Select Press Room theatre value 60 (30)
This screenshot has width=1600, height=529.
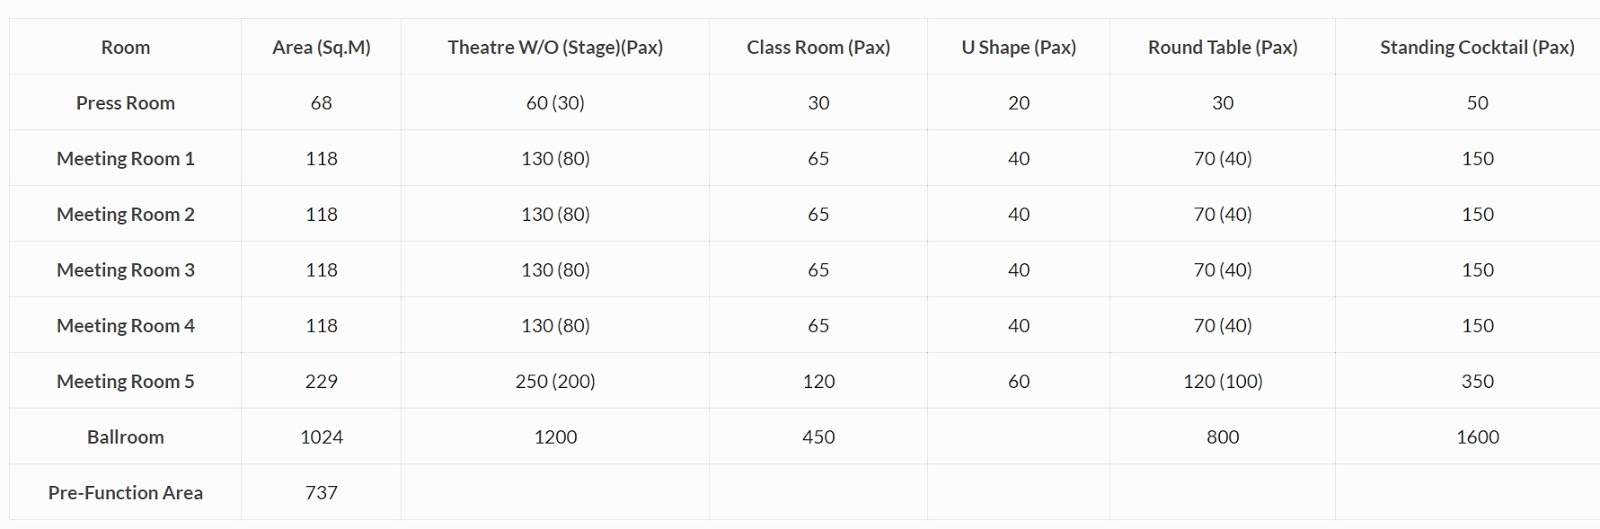click(x=555, y=103)
